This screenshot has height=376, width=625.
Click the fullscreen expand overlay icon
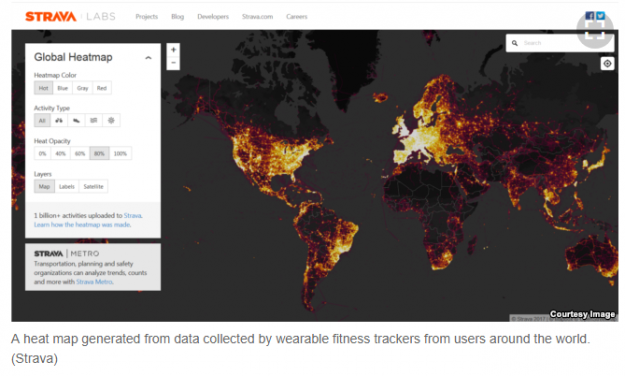pyautogui.click(x=595, y=30)
